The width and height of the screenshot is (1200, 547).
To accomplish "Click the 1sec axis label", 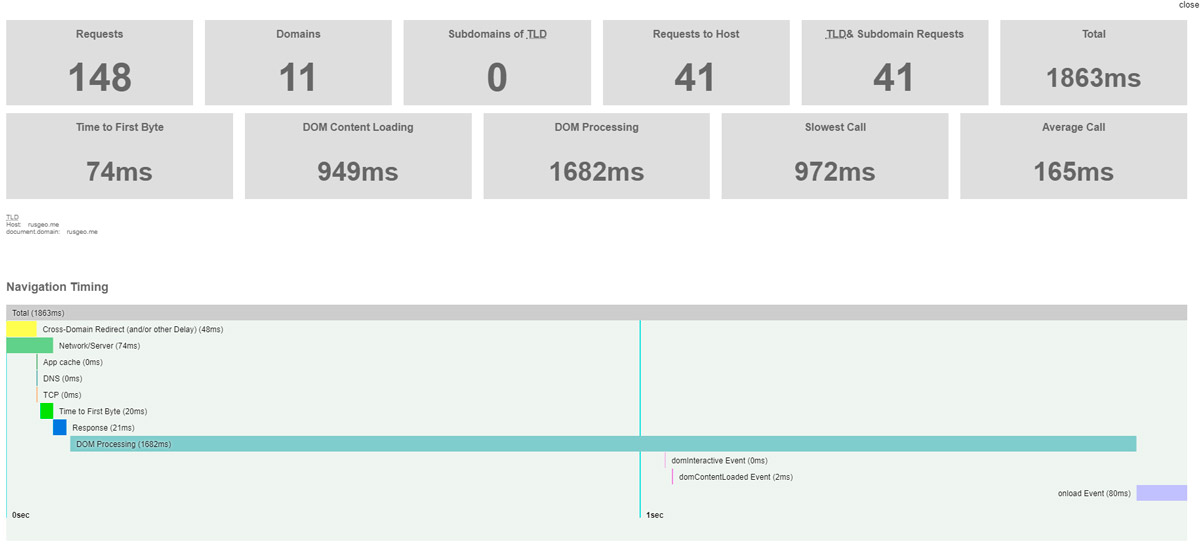I will click(x=654, y=514).
